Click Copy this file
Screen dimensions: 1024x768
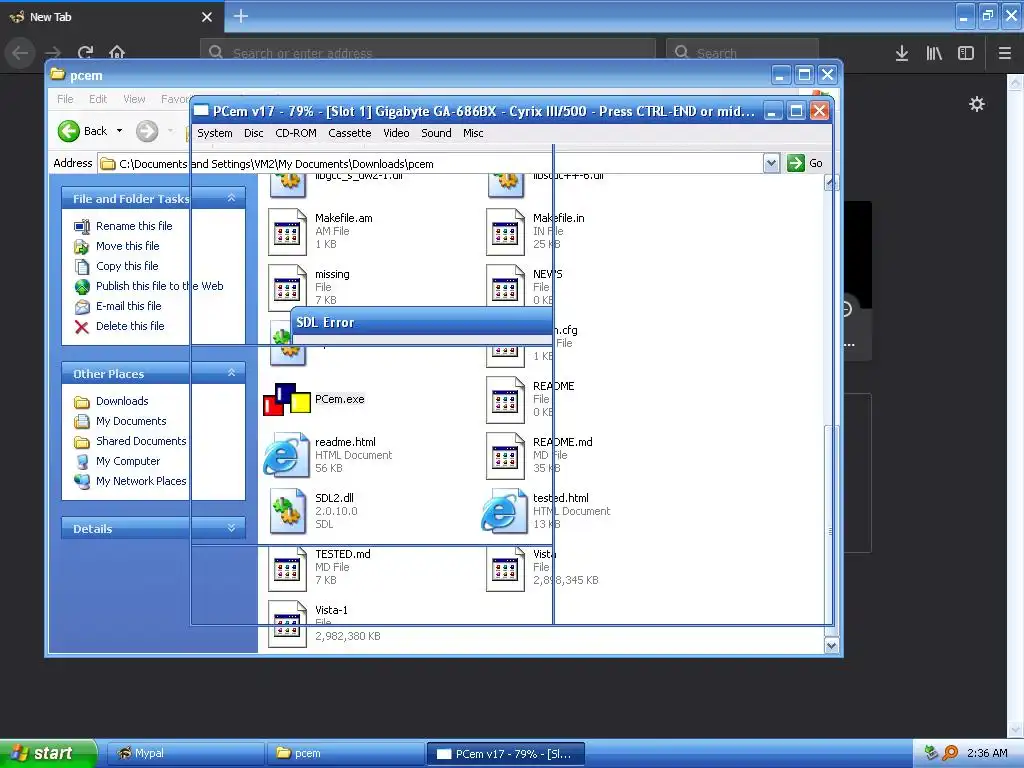coord(127,266)
